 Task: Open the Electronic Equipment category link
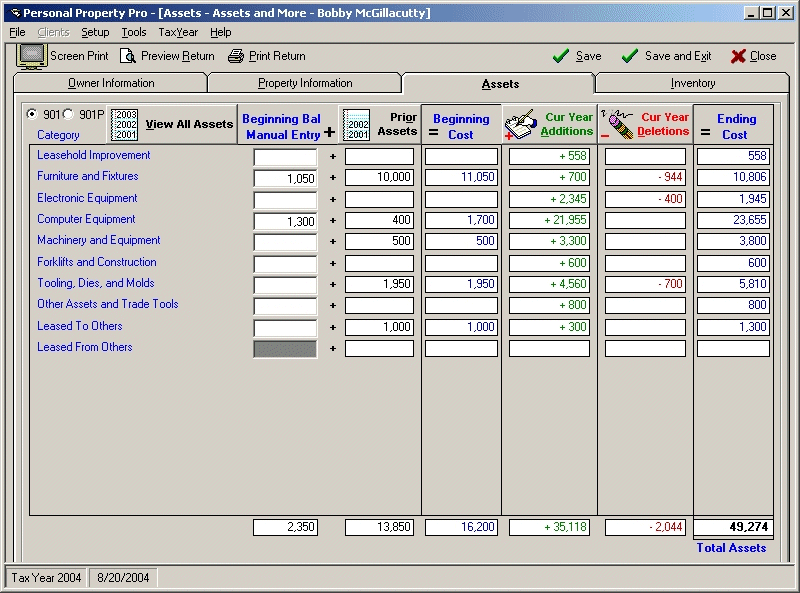tap(87, 198)
